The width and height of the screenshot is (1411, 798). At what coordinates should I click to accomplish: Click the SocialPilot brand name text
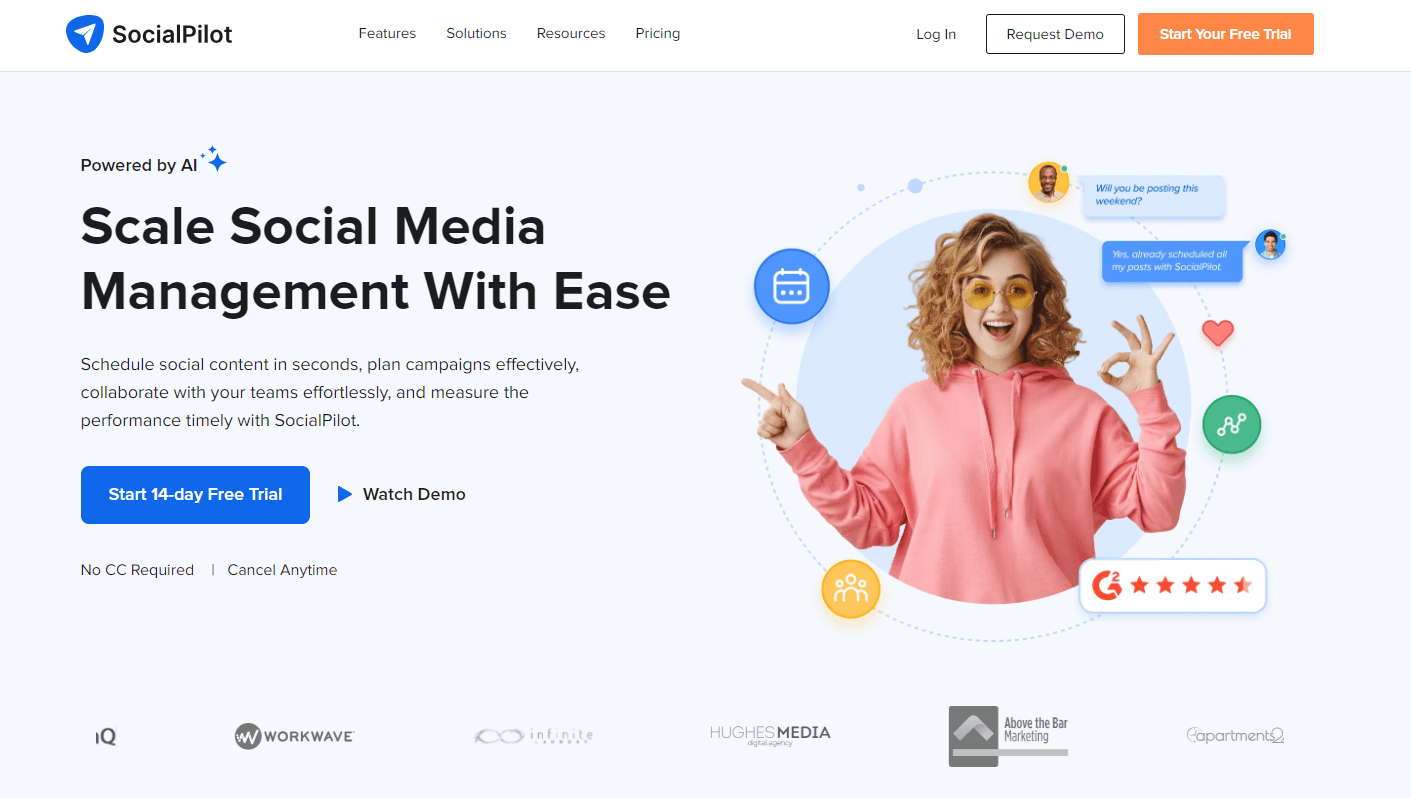pyautogui.click(x=172, y=35)
